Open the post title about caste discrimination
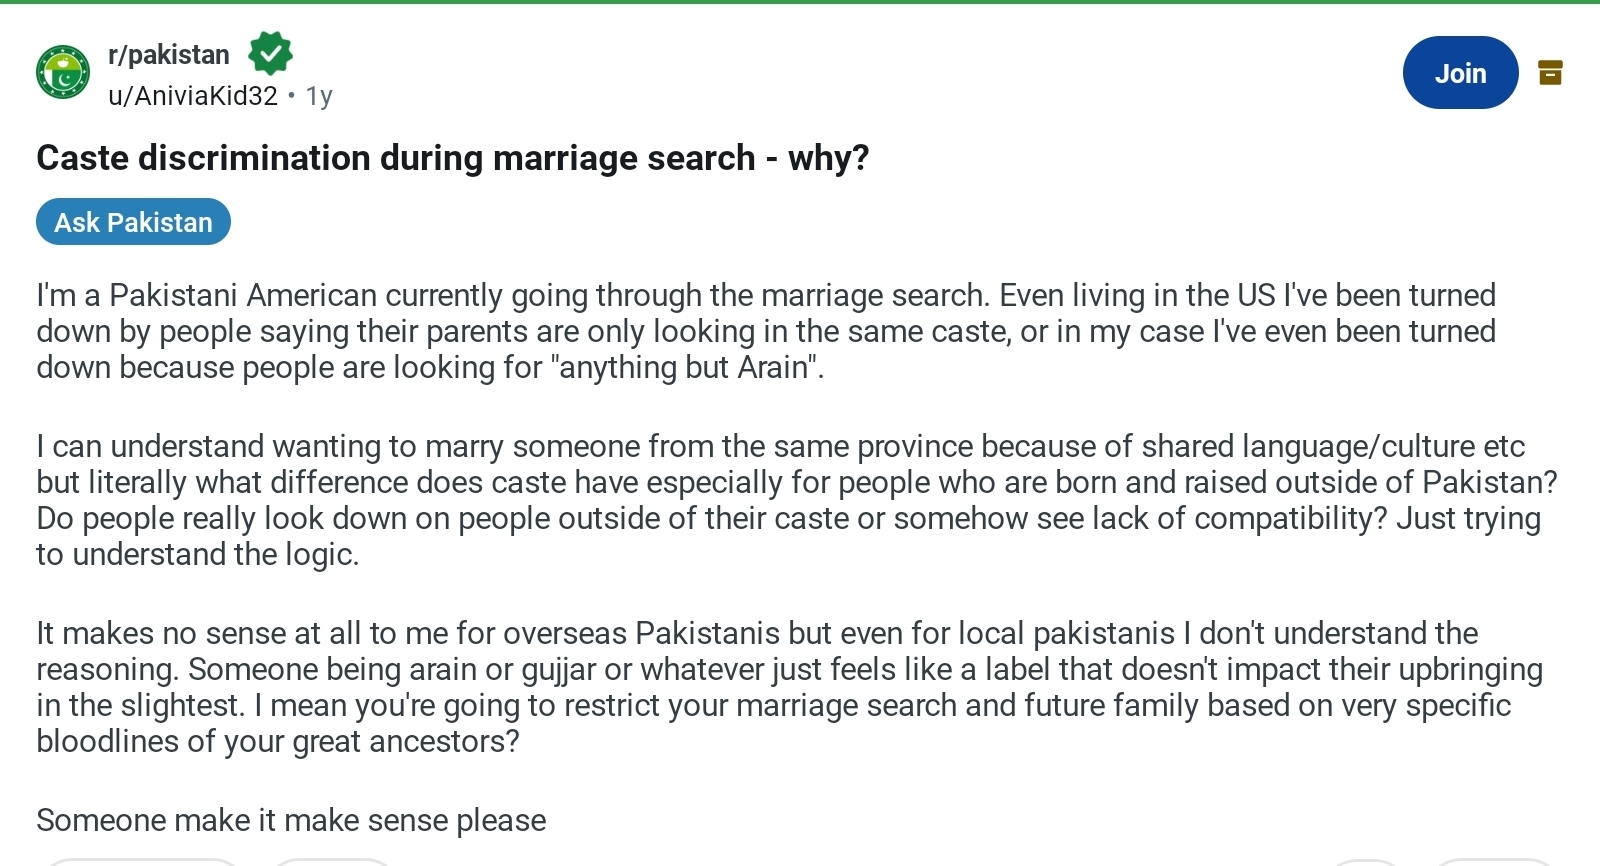The image size is (1600, 866). (x=453, y=158)
